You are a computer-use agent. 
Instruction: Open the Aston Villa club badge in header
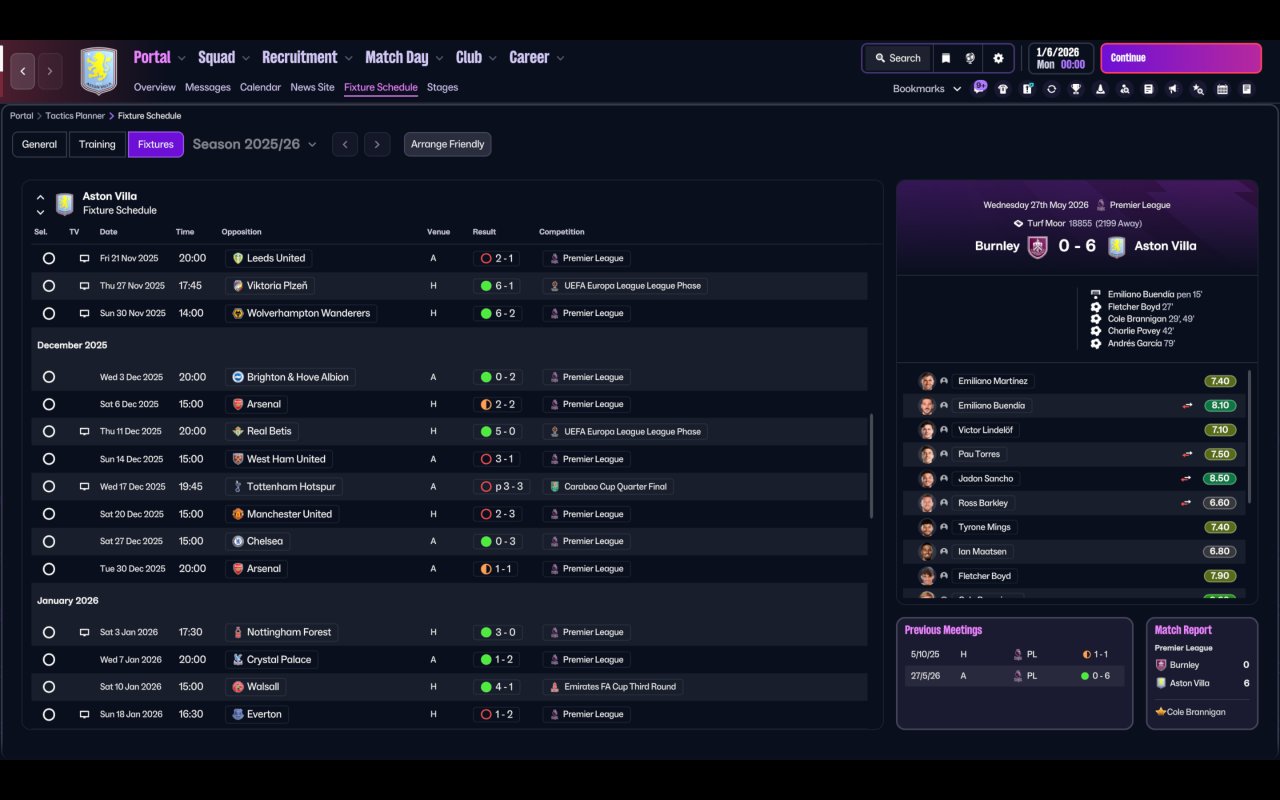pos(99,71)
